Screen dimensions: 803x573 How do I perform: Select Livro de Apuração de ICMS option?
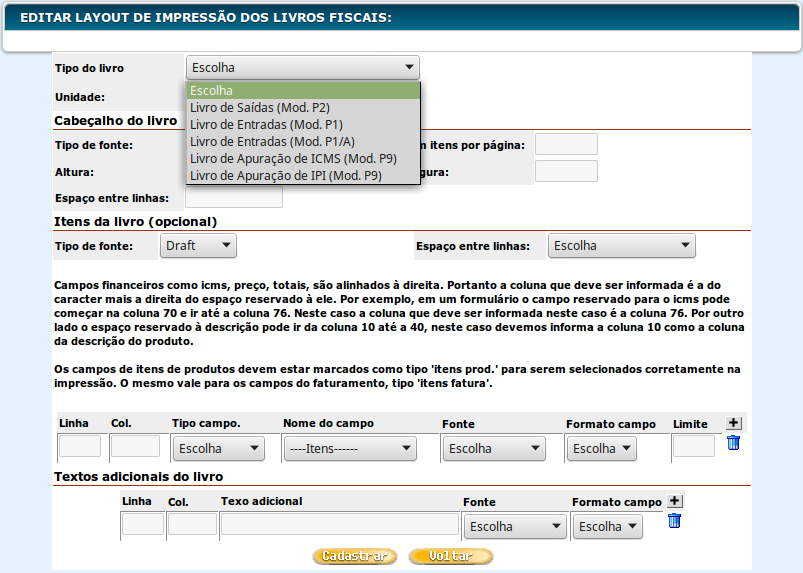(x=293, y=159)
